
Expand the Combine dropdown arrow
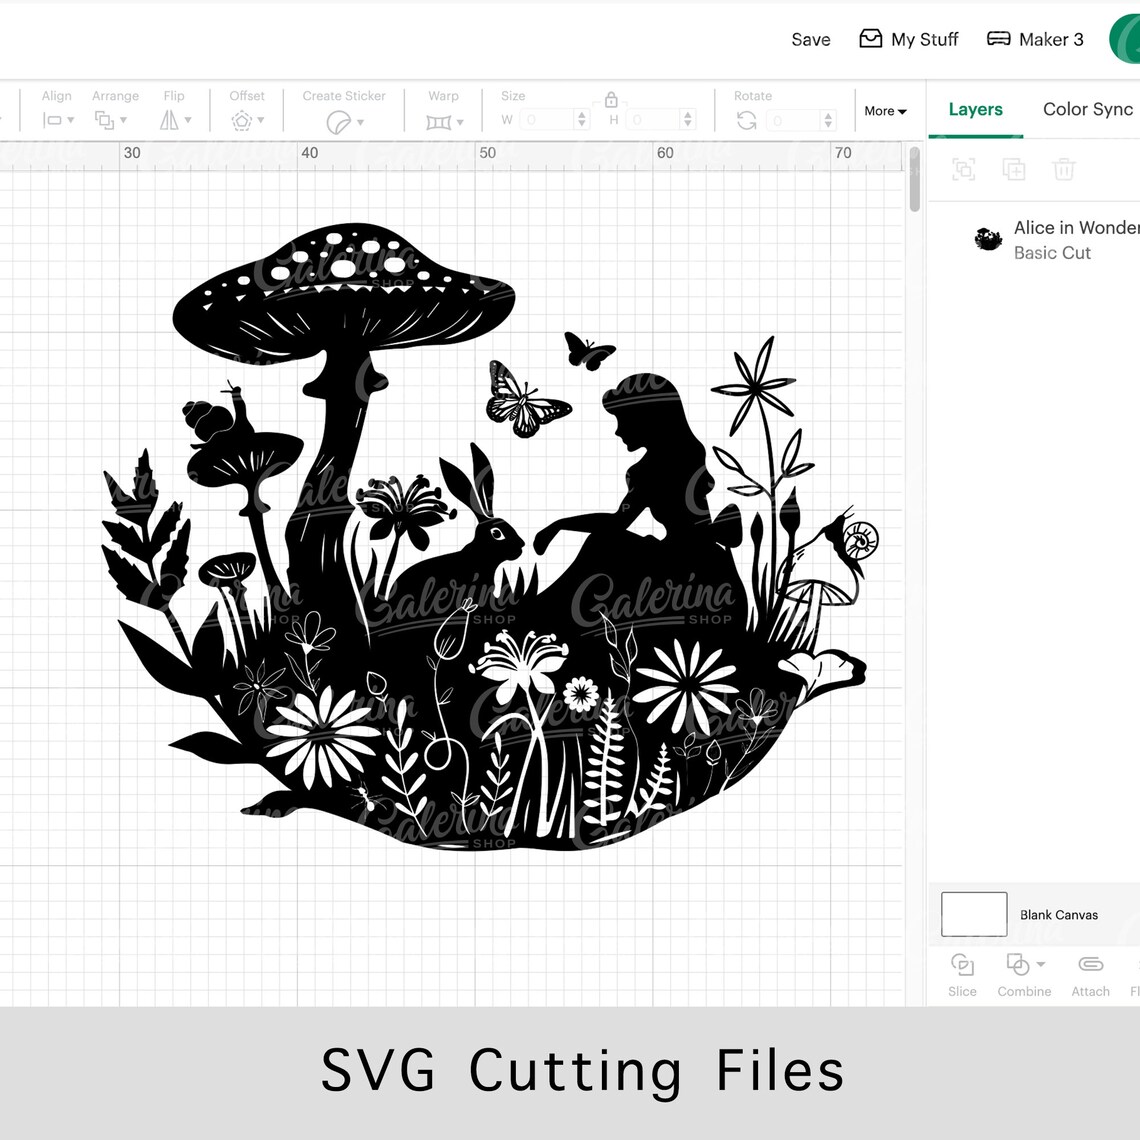tap(1041, 964)
